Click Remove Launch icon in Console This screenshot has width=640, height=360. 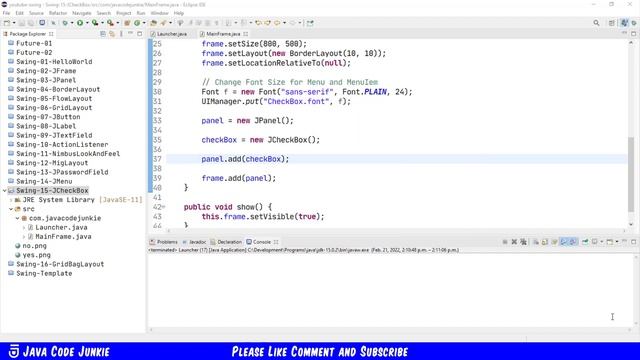click(x=514, y=242)
